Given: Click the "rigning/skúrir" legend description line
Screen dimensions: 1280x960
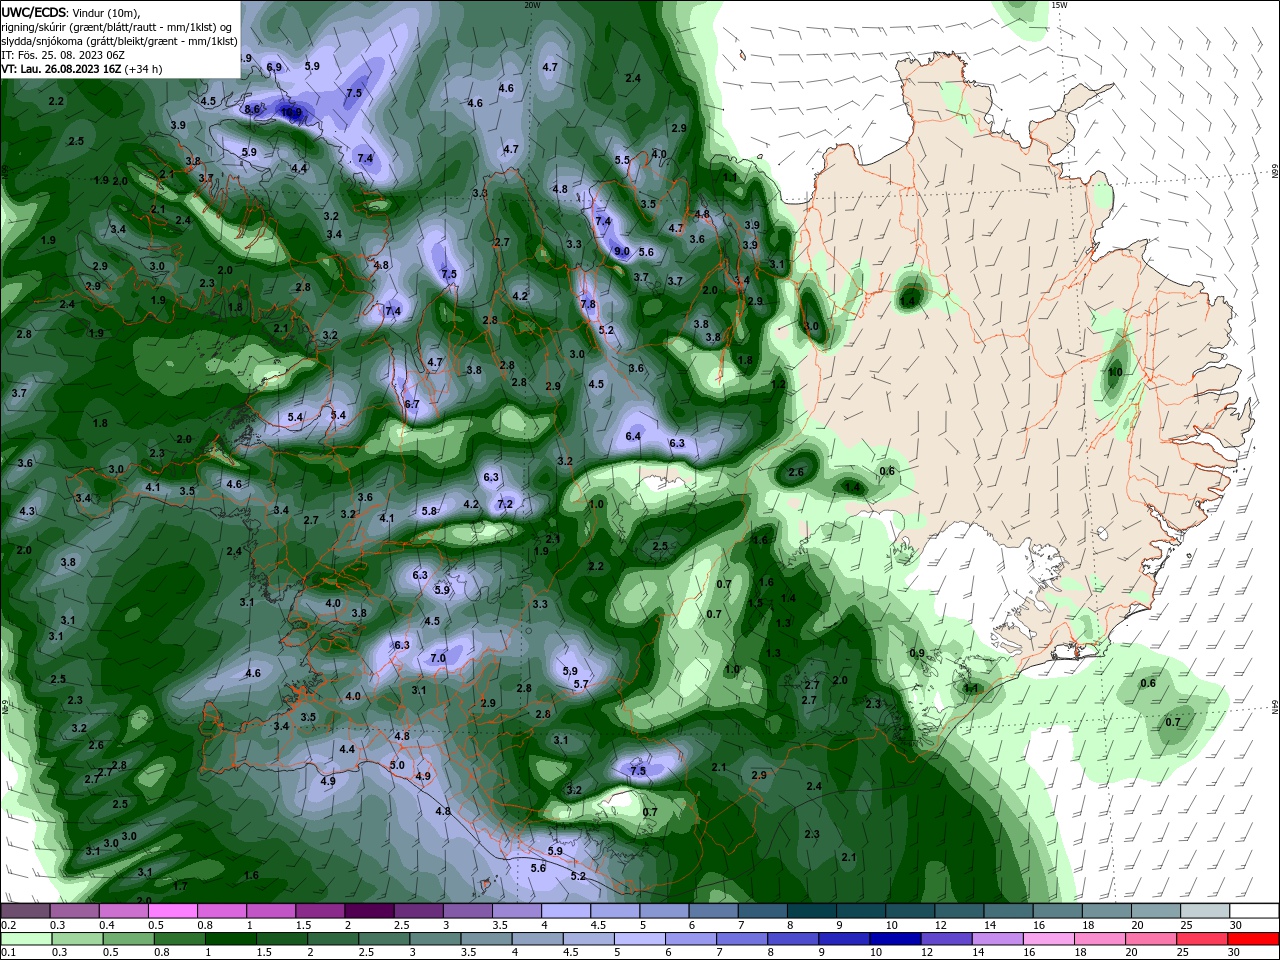Looking at the screenshot, I should pos(118,27).
